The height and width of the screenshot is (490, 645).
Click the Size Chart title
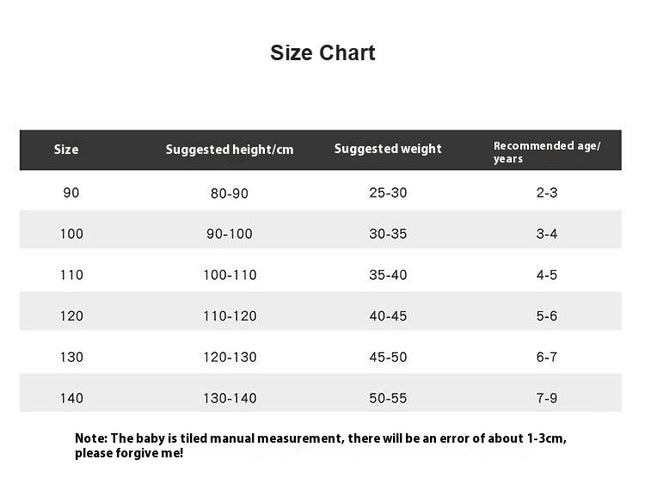click(322, 53)
